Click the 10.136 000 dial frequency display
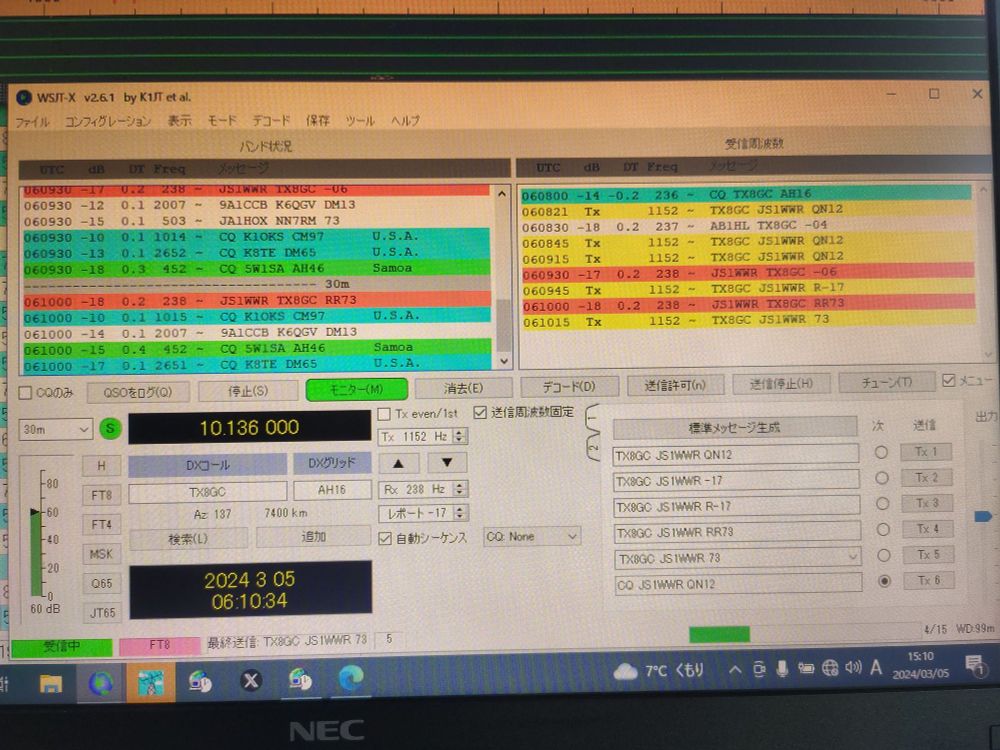The width and height of the screenshot is (1000, 750). point(249,427)
